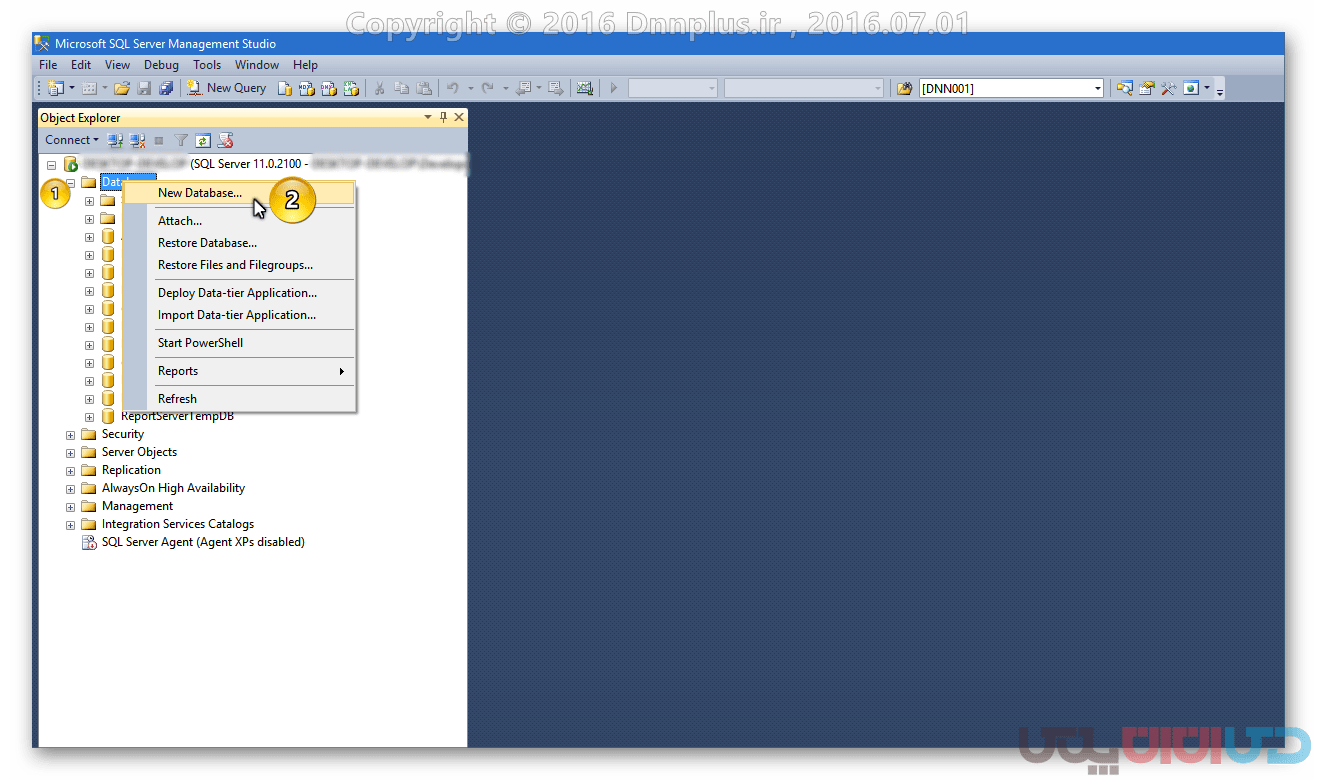Viewport: 1317px width, 780px height.
Task: Expand the Security folder node
Action: coord(71,435)
